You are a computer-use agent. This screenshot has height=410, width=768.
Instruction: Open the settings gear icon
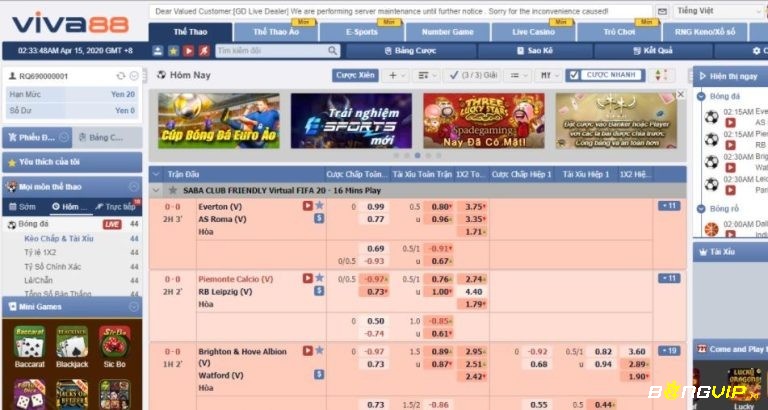pos(756,50)
